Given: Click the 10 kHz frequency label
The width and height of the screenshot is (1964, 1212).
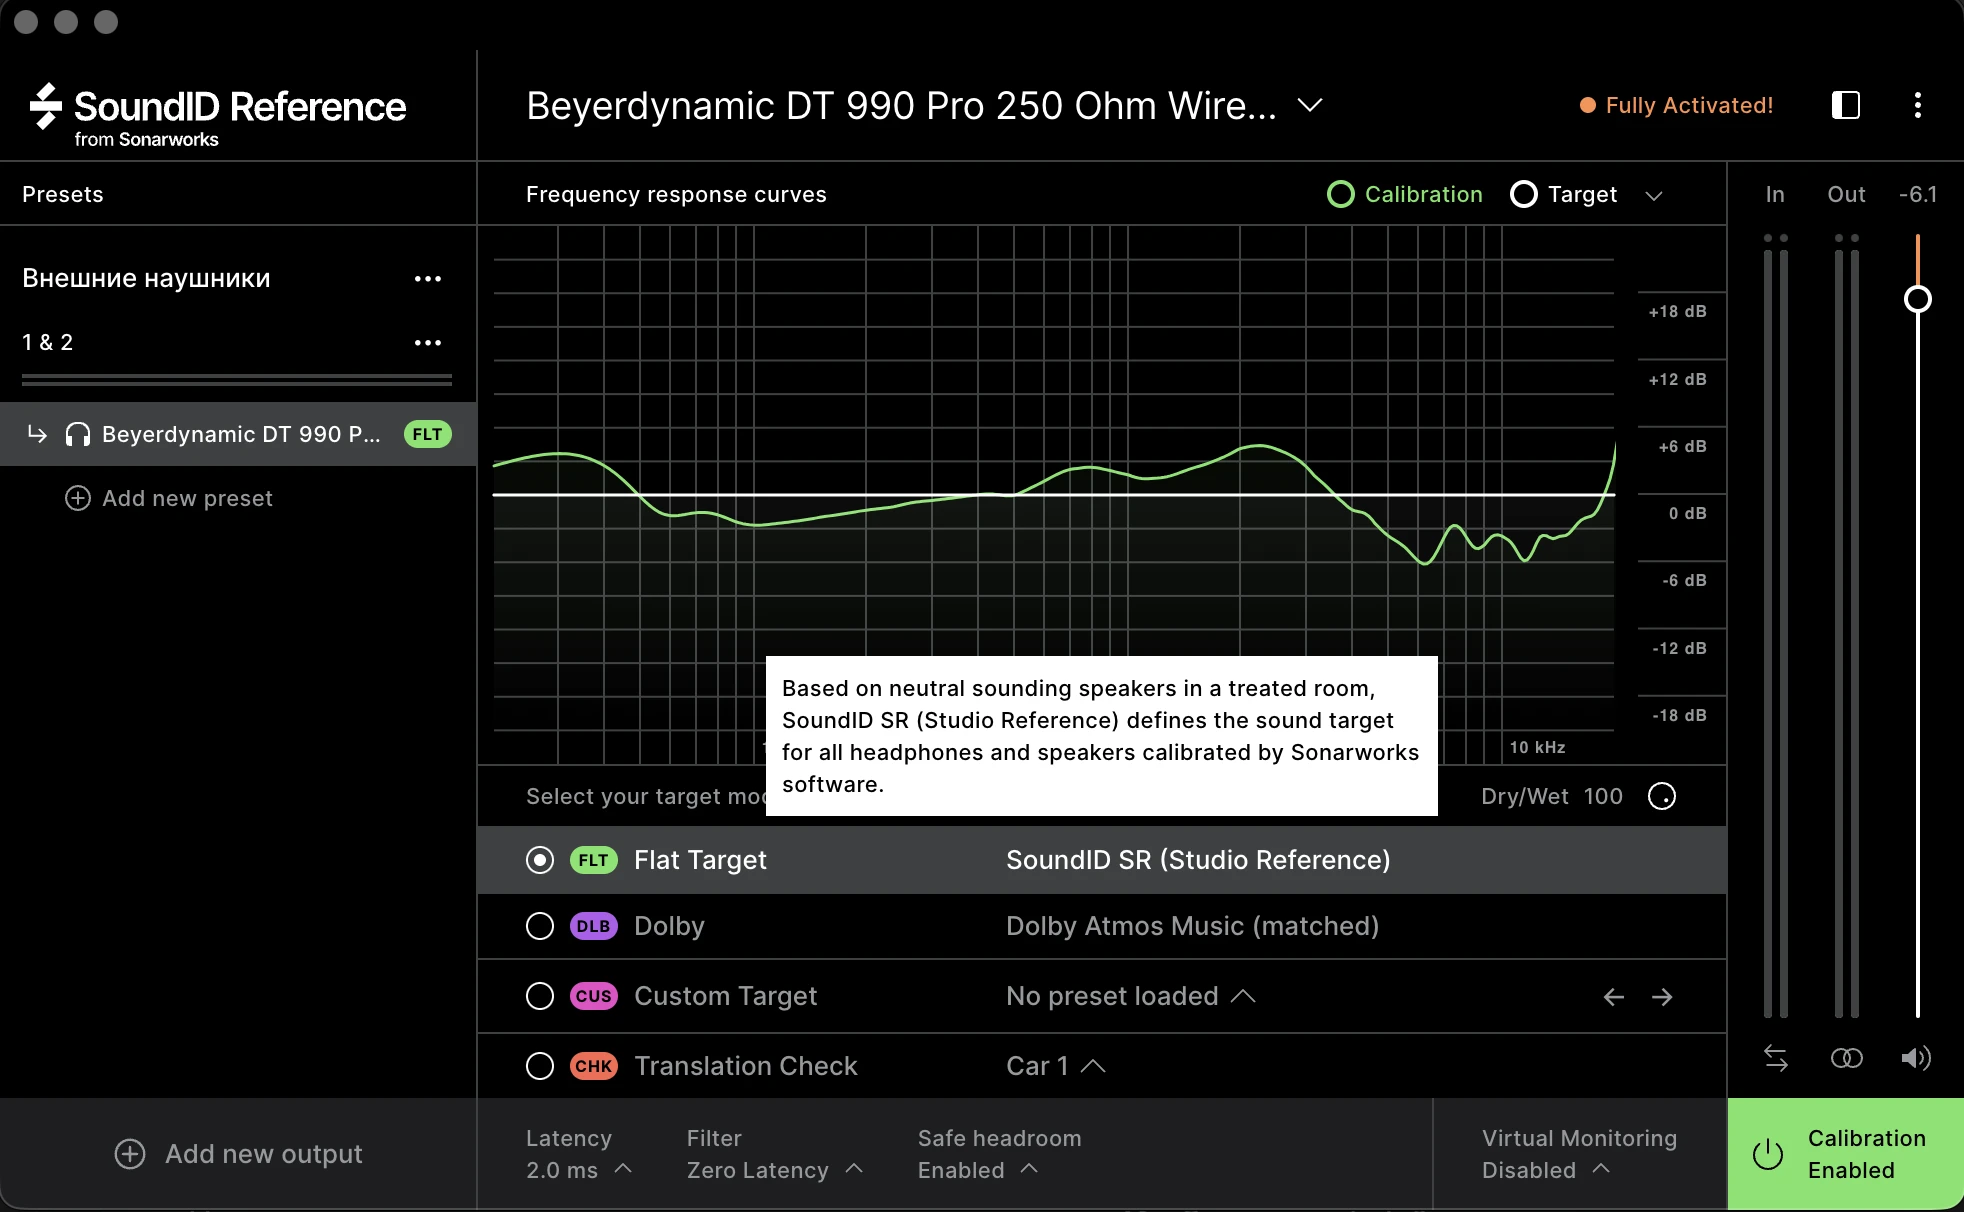Looking at the screenshot, I should point(1538,747).
